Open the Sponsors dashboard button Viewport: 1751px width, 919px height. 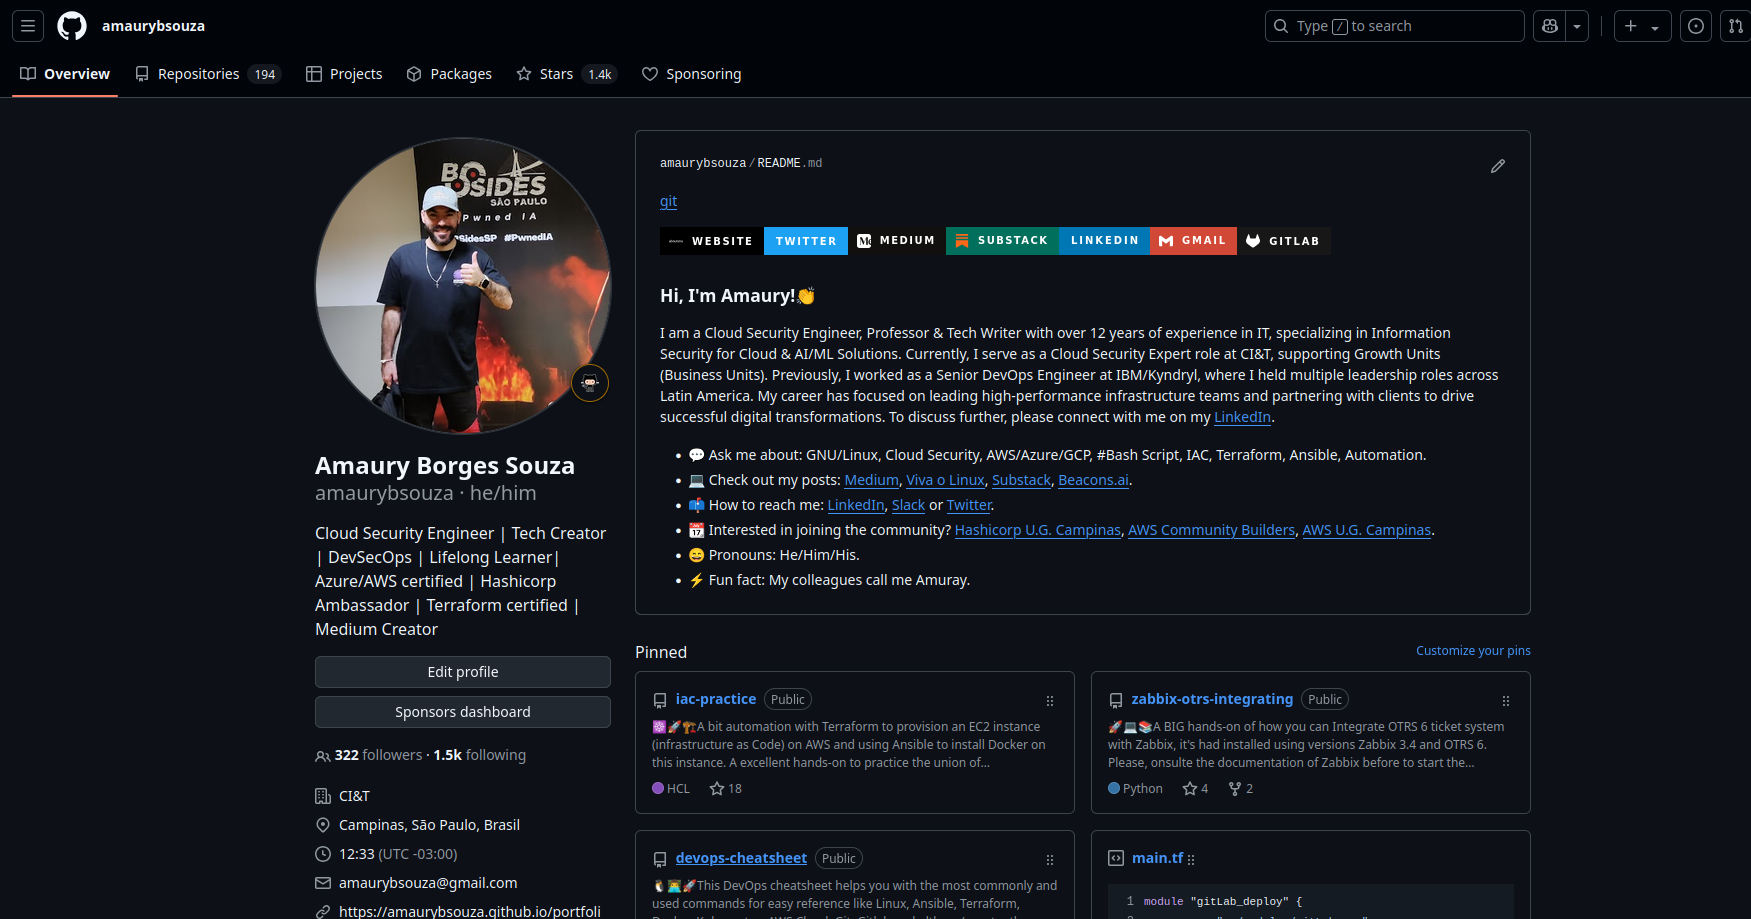click(463, 712)
